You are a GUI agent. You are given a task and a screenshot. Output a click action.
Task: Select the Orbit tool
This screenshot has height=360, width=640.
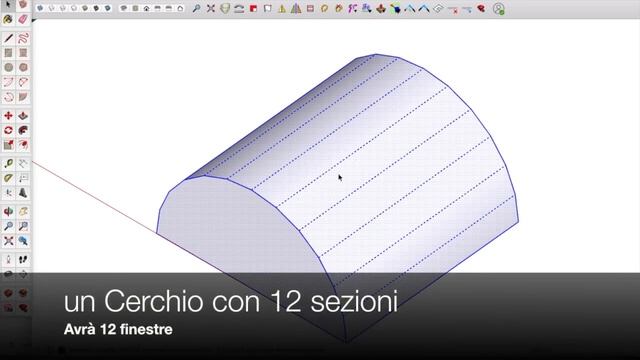9,211
